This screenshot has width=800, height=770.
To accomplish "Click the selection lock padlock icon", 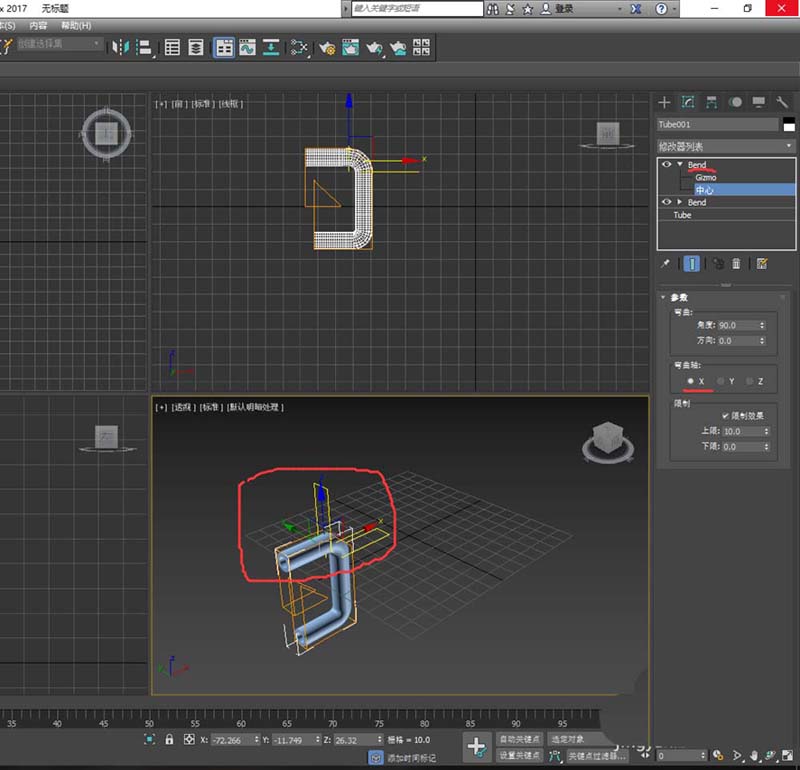I will 169,739.
